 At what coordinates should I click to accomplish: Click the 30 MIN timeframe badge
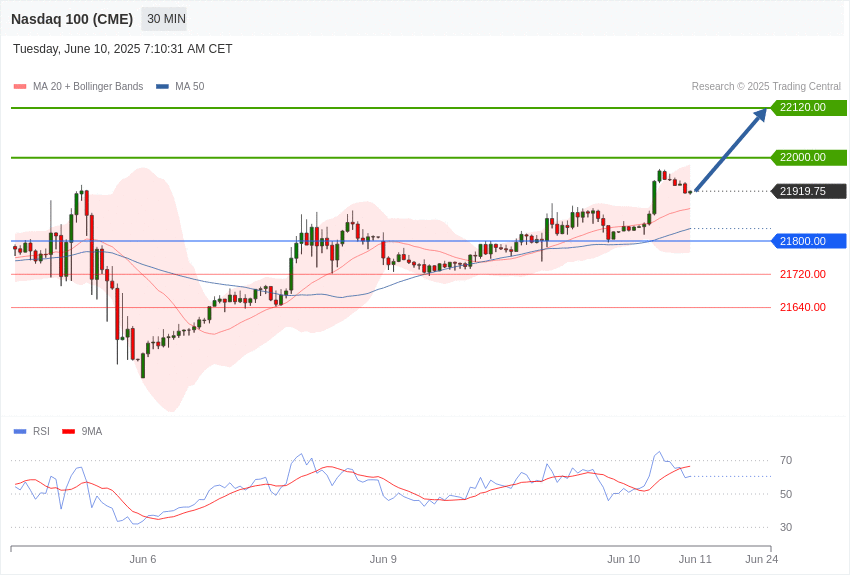pos(166,19)
